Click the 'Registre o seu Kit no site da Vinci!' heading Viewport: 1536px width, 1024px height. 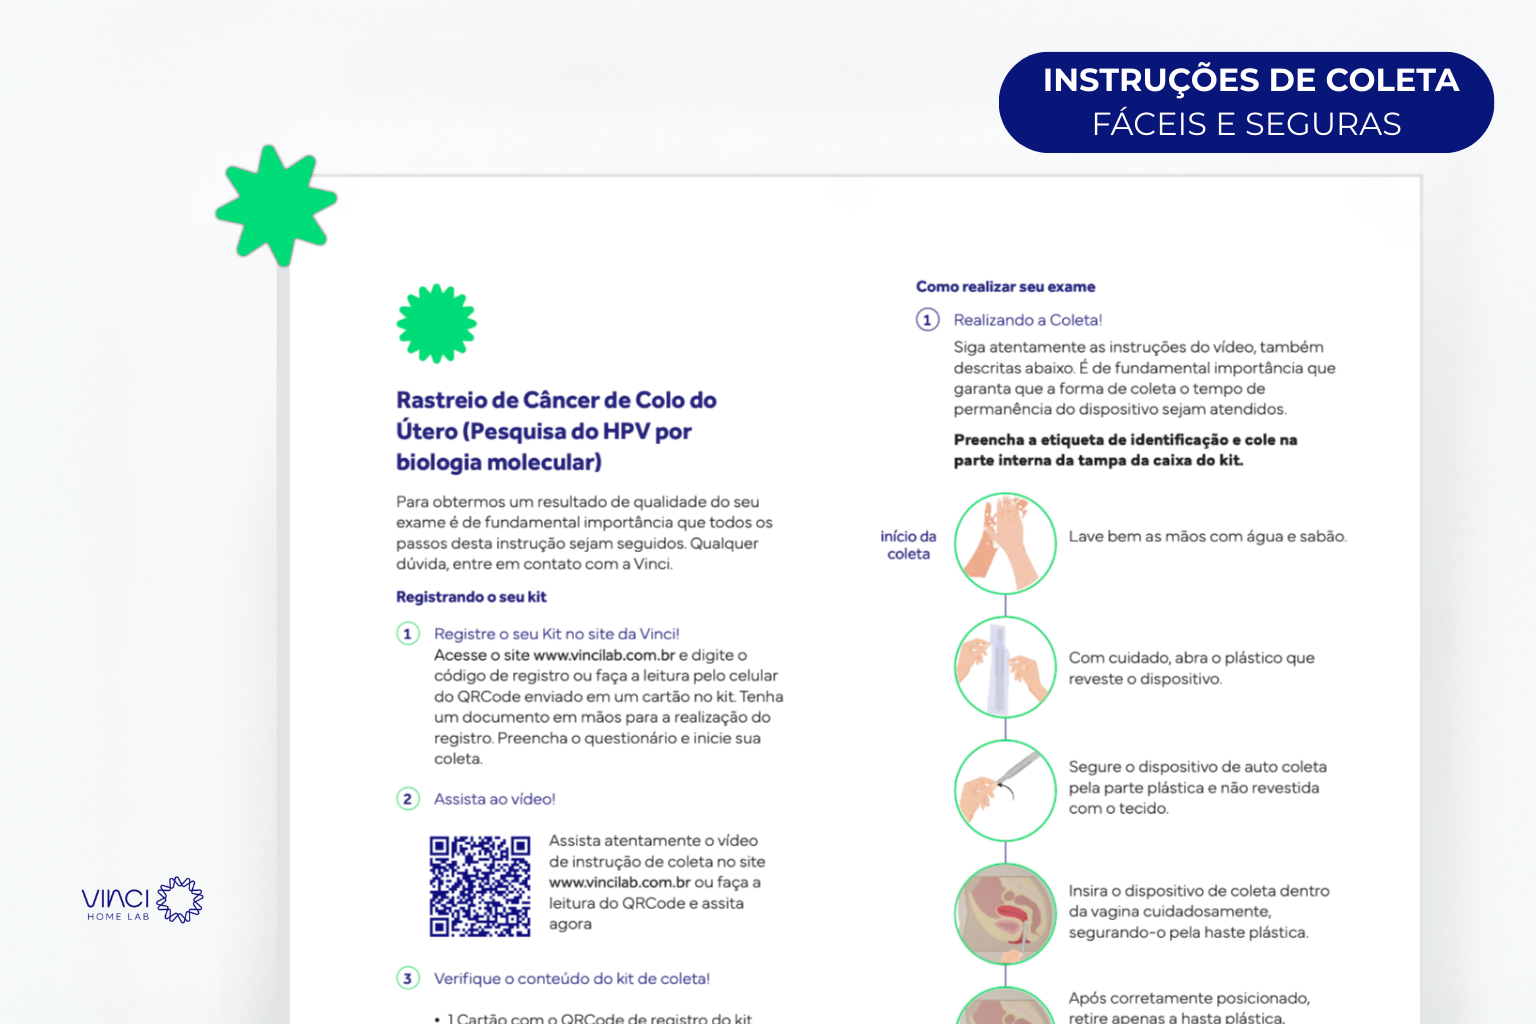click(557, 634)
